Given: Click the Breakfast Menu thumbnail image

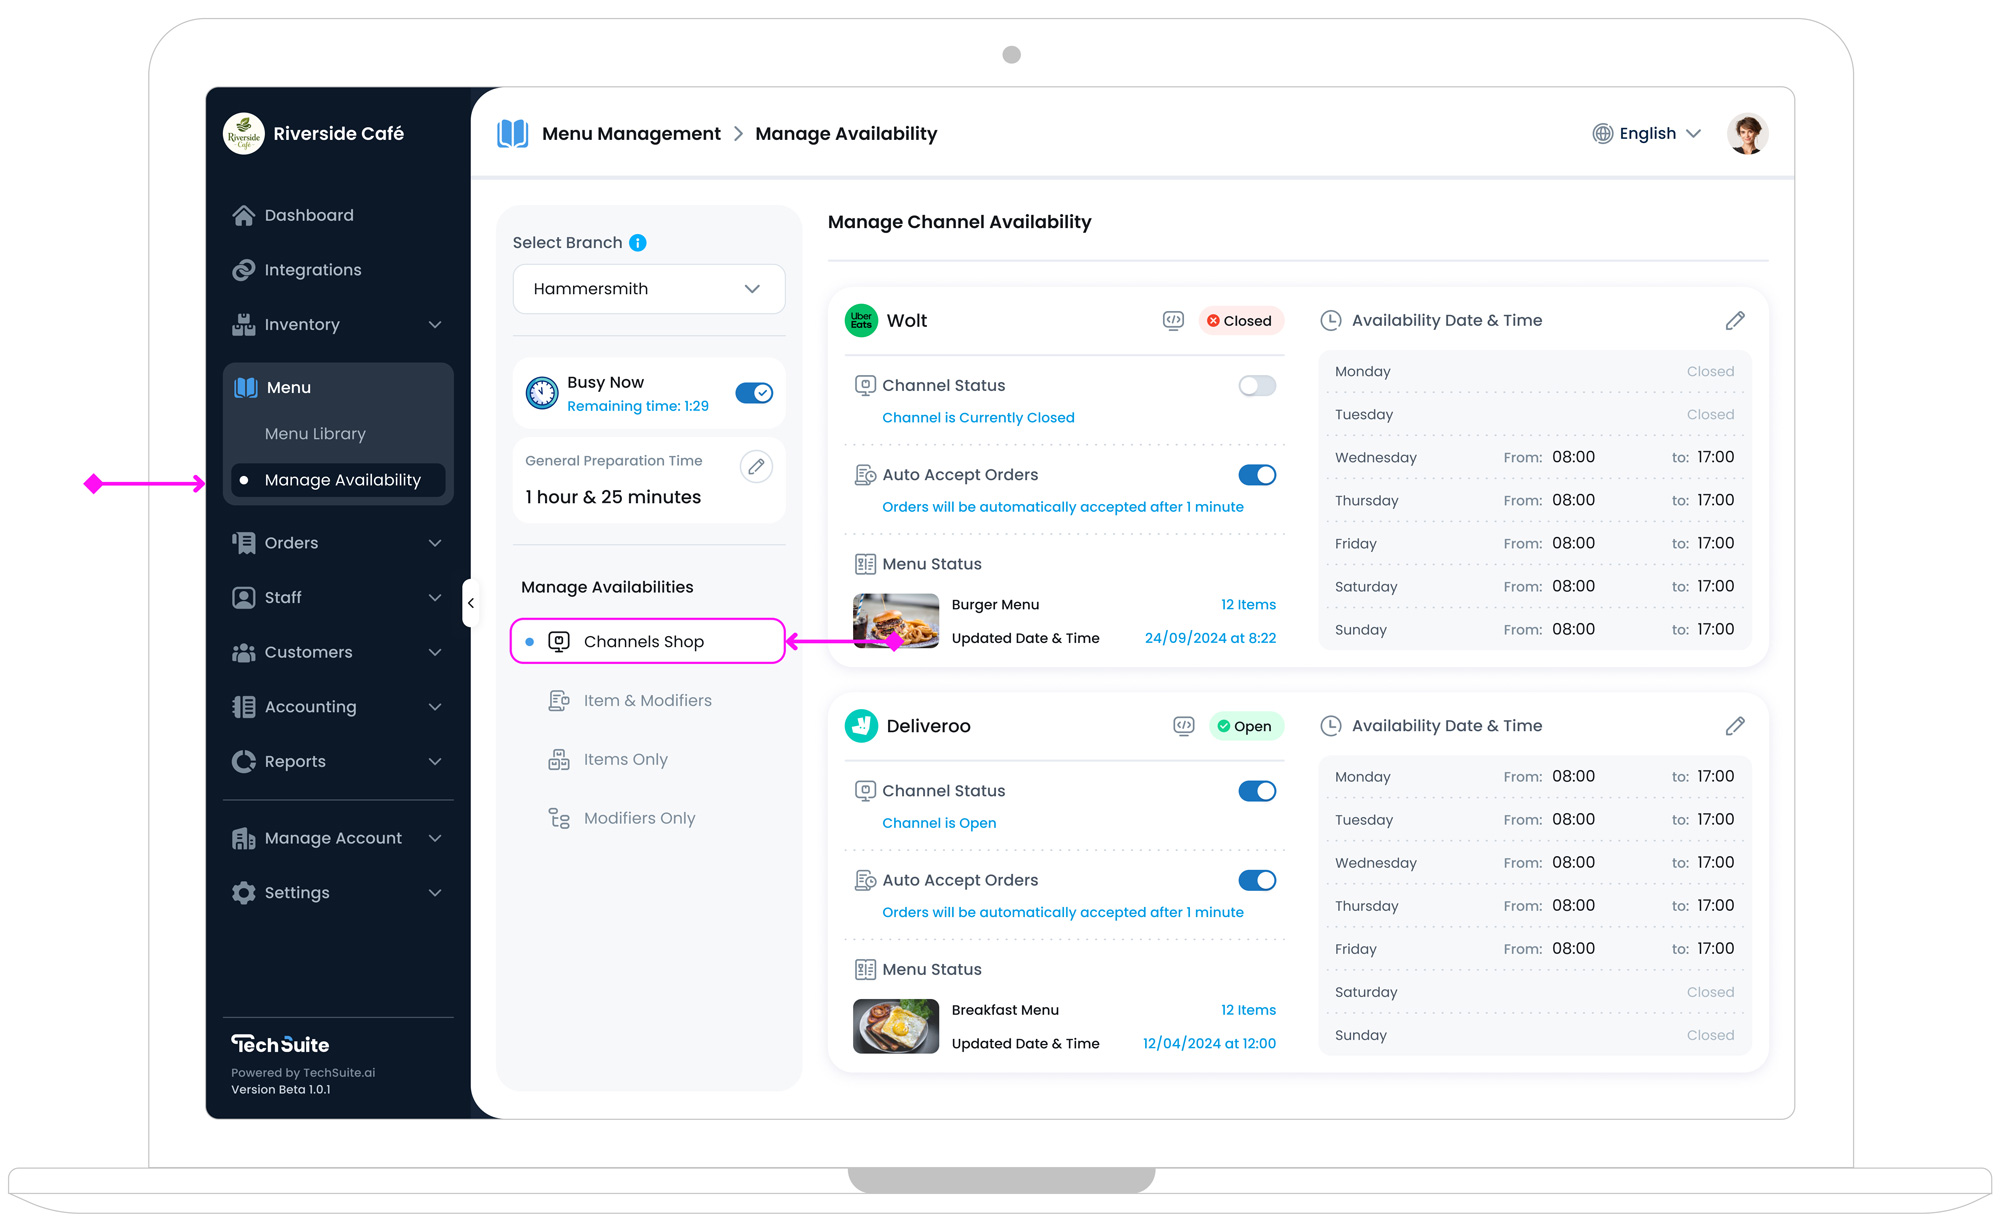Looking at the screenshot, I should pyautogui.click(x=895, y=1026).
